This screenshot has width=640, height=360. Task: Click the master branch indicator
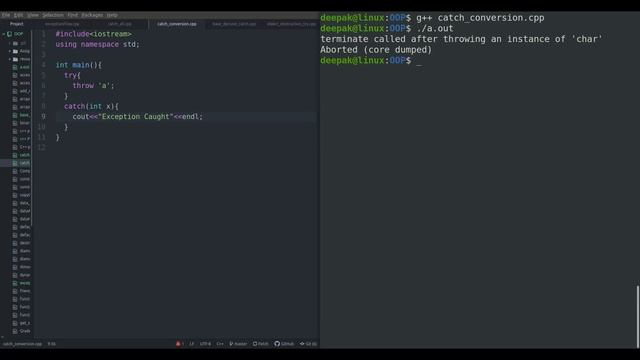(x=238, y=344)
